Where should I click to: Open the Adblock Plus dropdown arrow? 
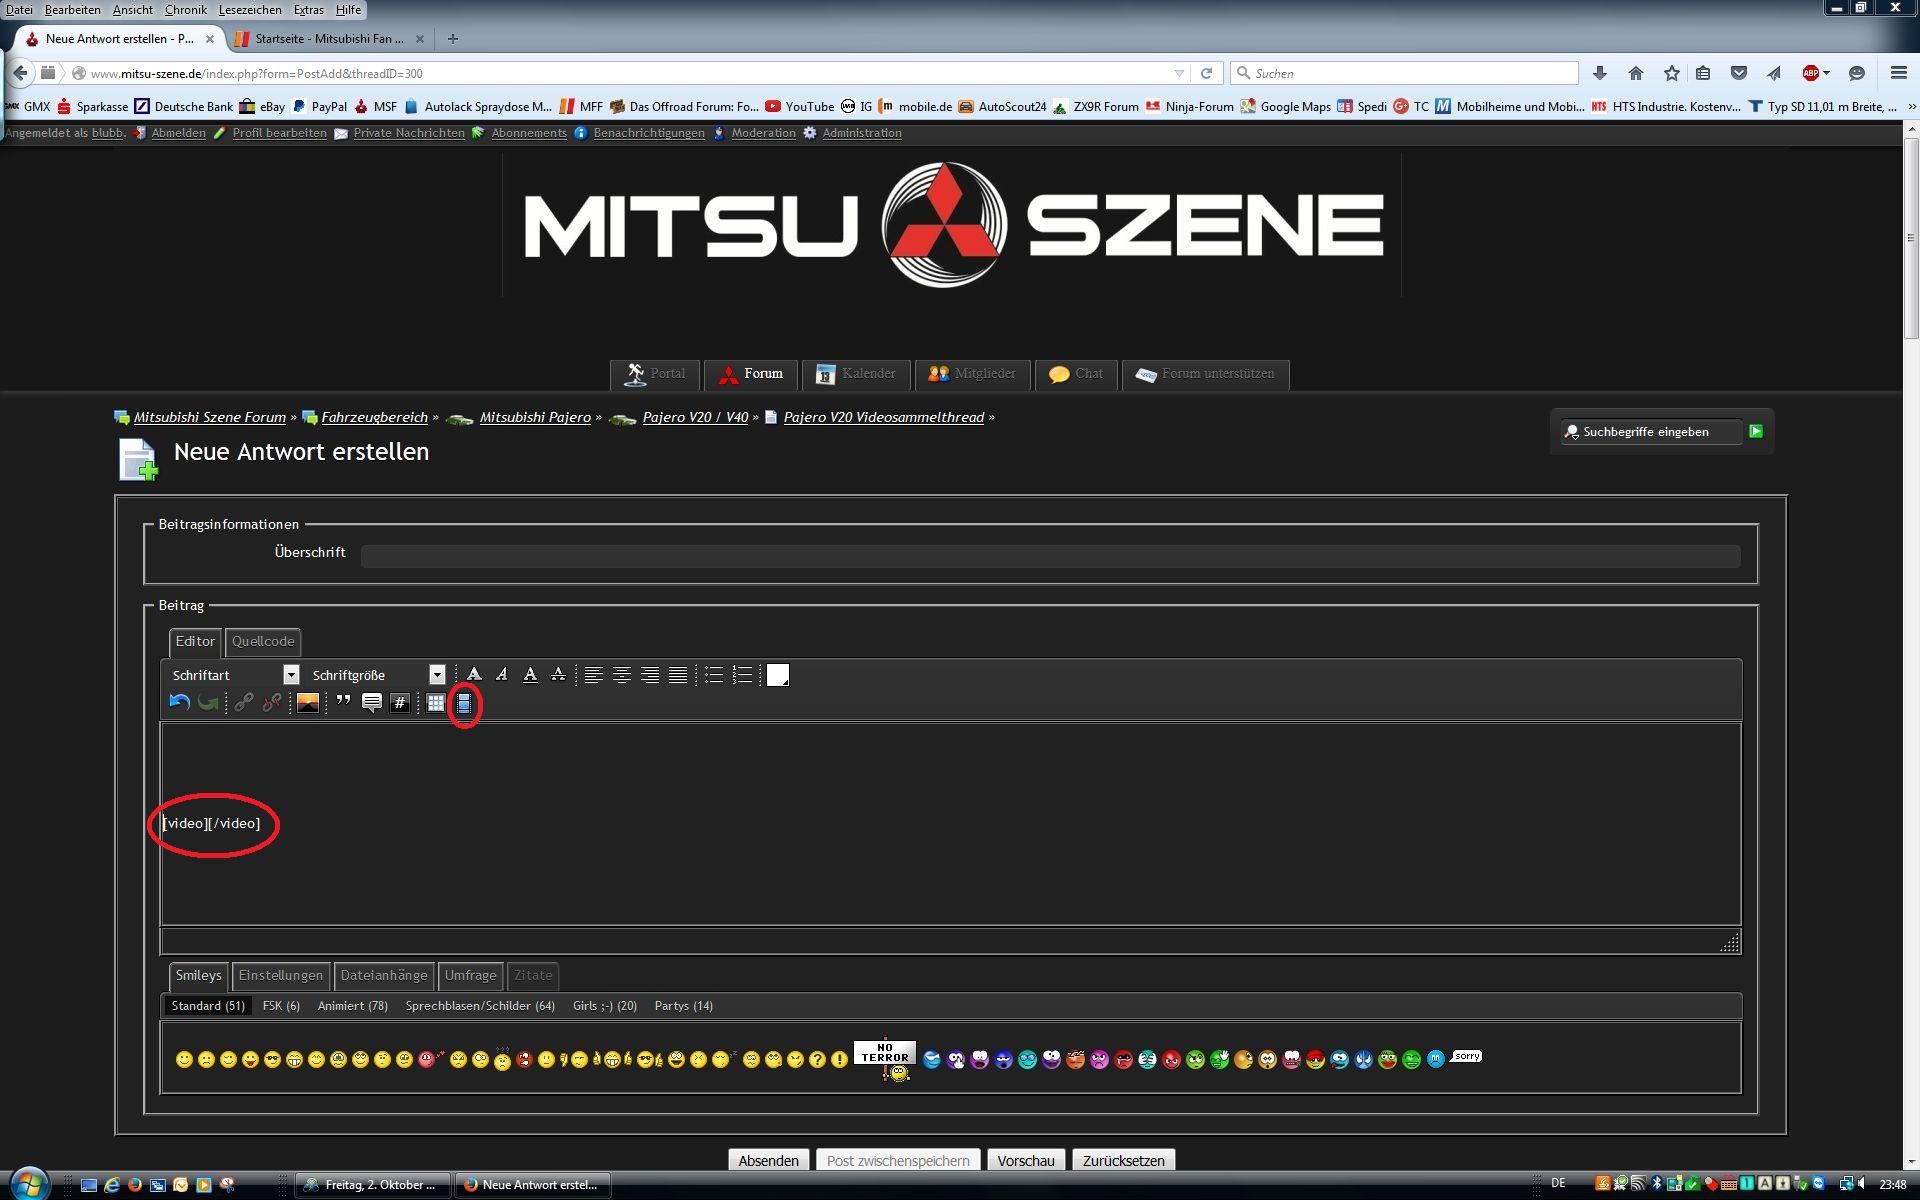click(x=1826, y=73)
